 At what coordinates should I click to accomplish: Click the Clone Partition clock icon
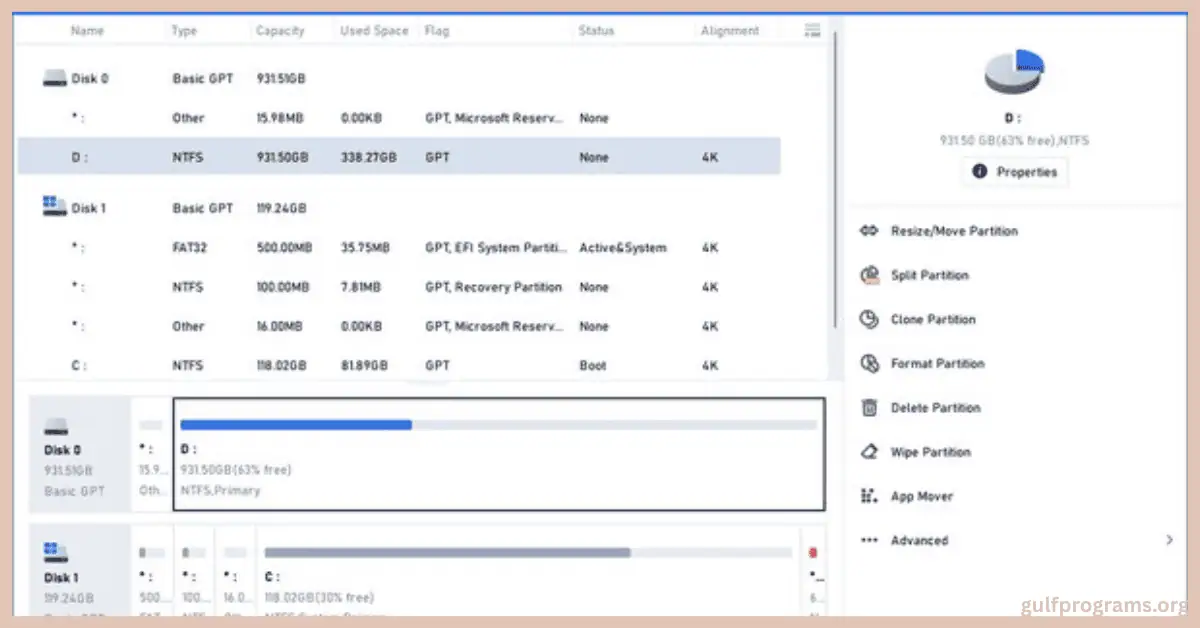pyautogui.click(x=869, y=320)
